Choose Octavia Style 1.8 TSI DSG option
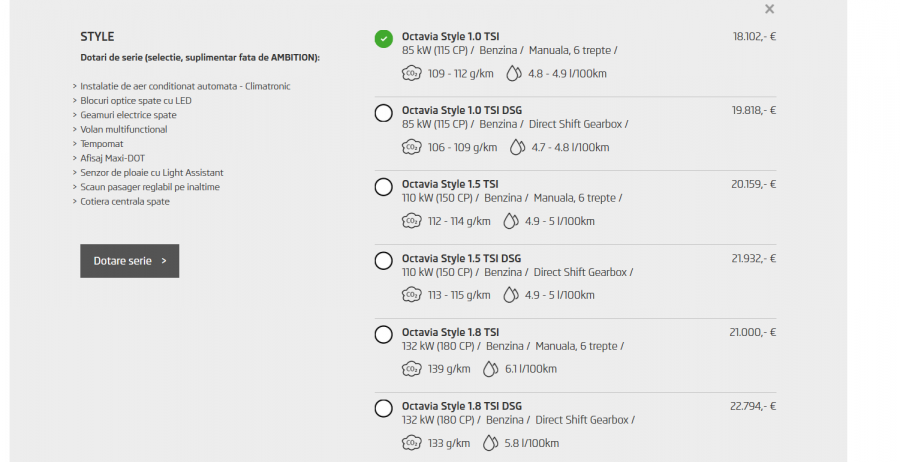Image resolution: width=900 pixels, height=462 pixels. tap(383, 408)
